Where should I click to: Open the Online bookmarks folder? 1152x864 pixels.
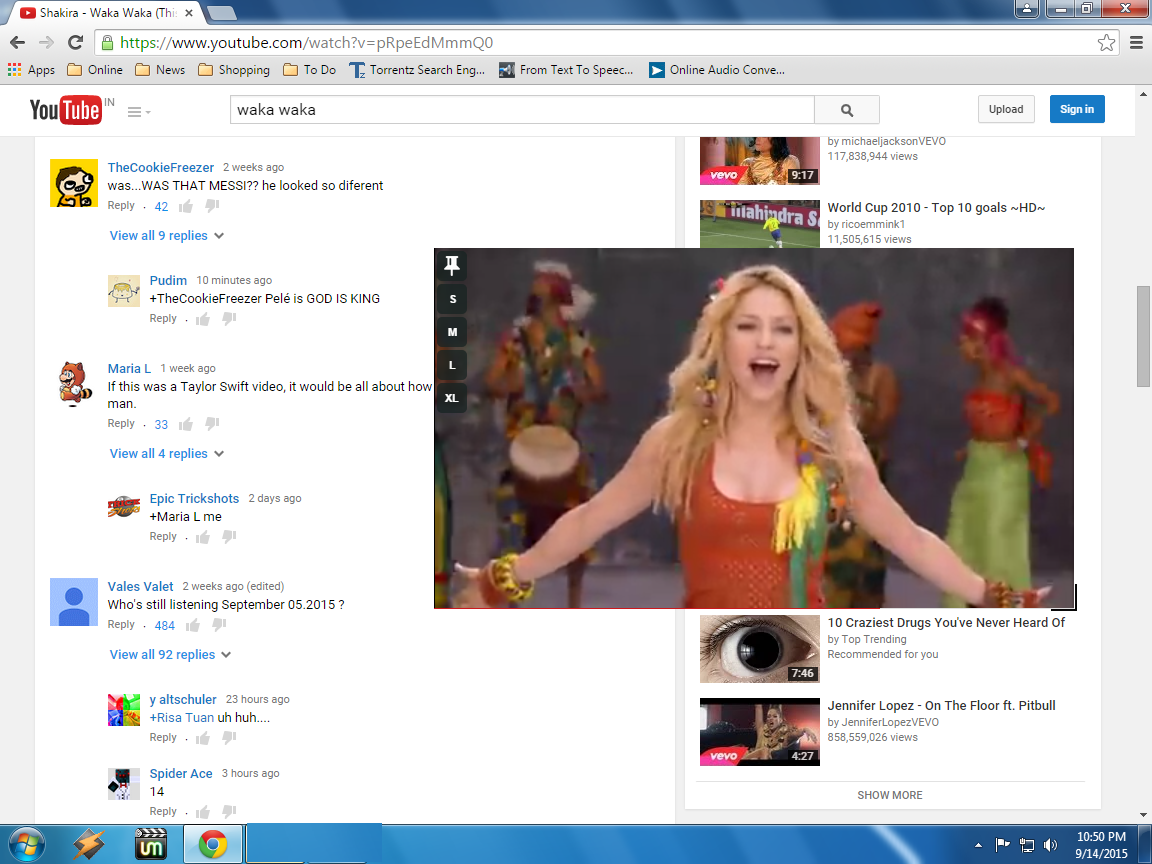tap(95, 70)
